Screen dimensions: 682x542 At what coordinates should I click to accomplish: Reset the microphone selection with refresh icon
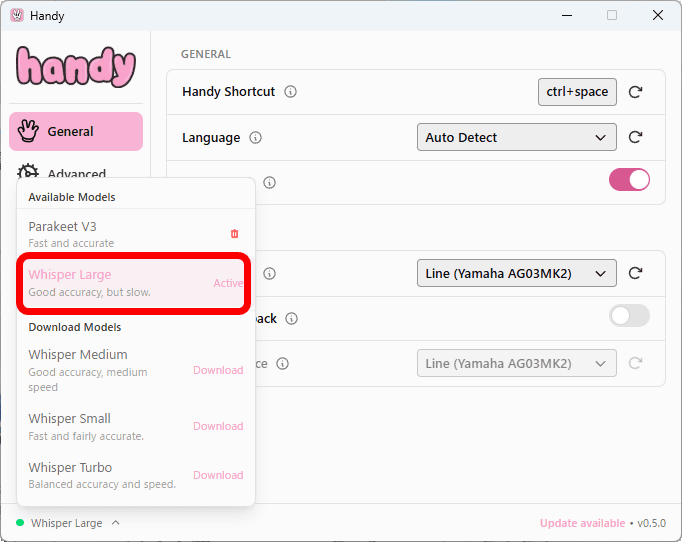tap(635, 273)
